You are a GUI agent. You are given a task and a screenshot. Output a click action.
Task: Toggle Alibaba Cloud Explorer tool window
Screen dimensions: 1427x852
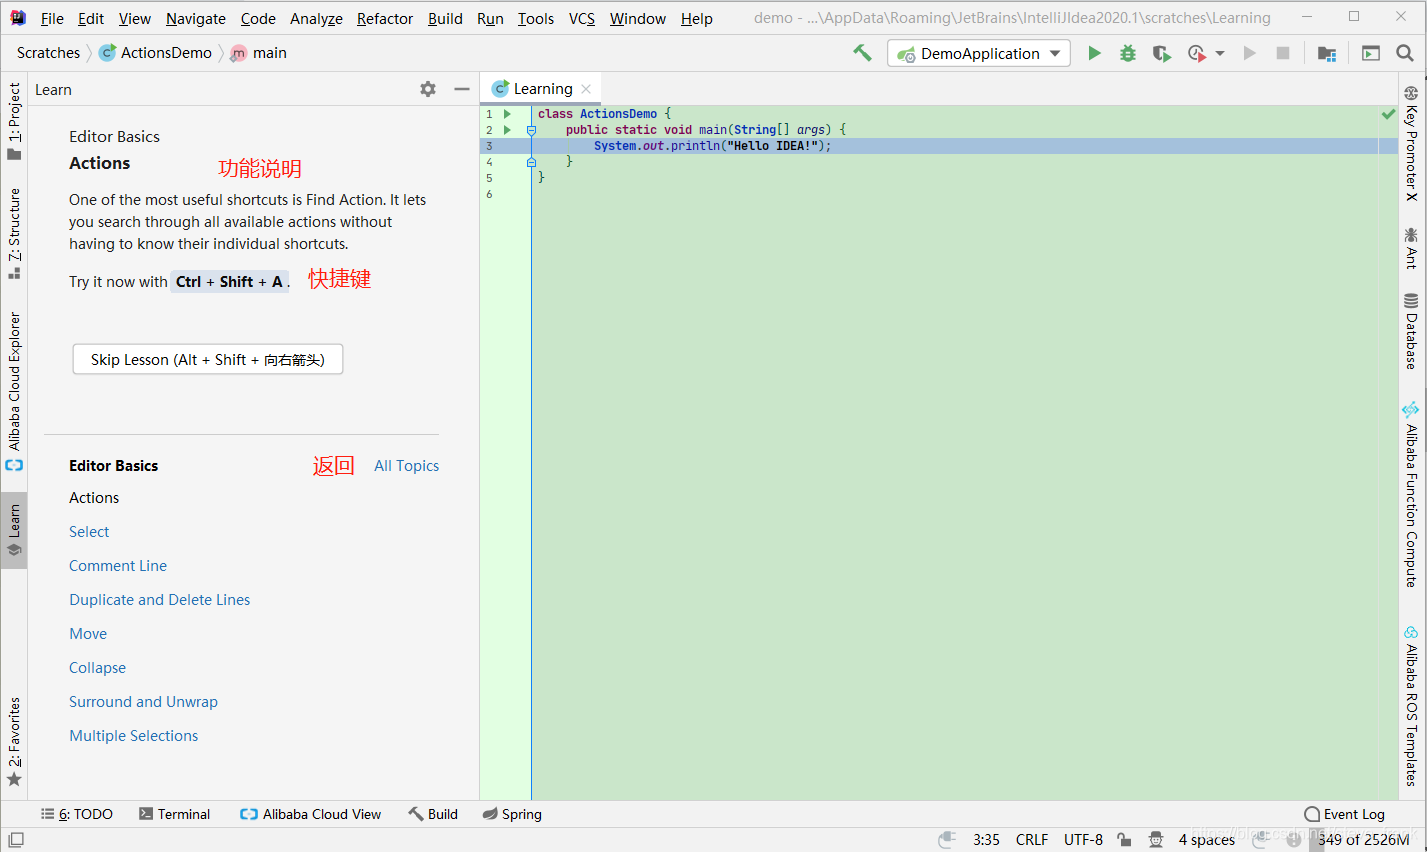(14, 391)
